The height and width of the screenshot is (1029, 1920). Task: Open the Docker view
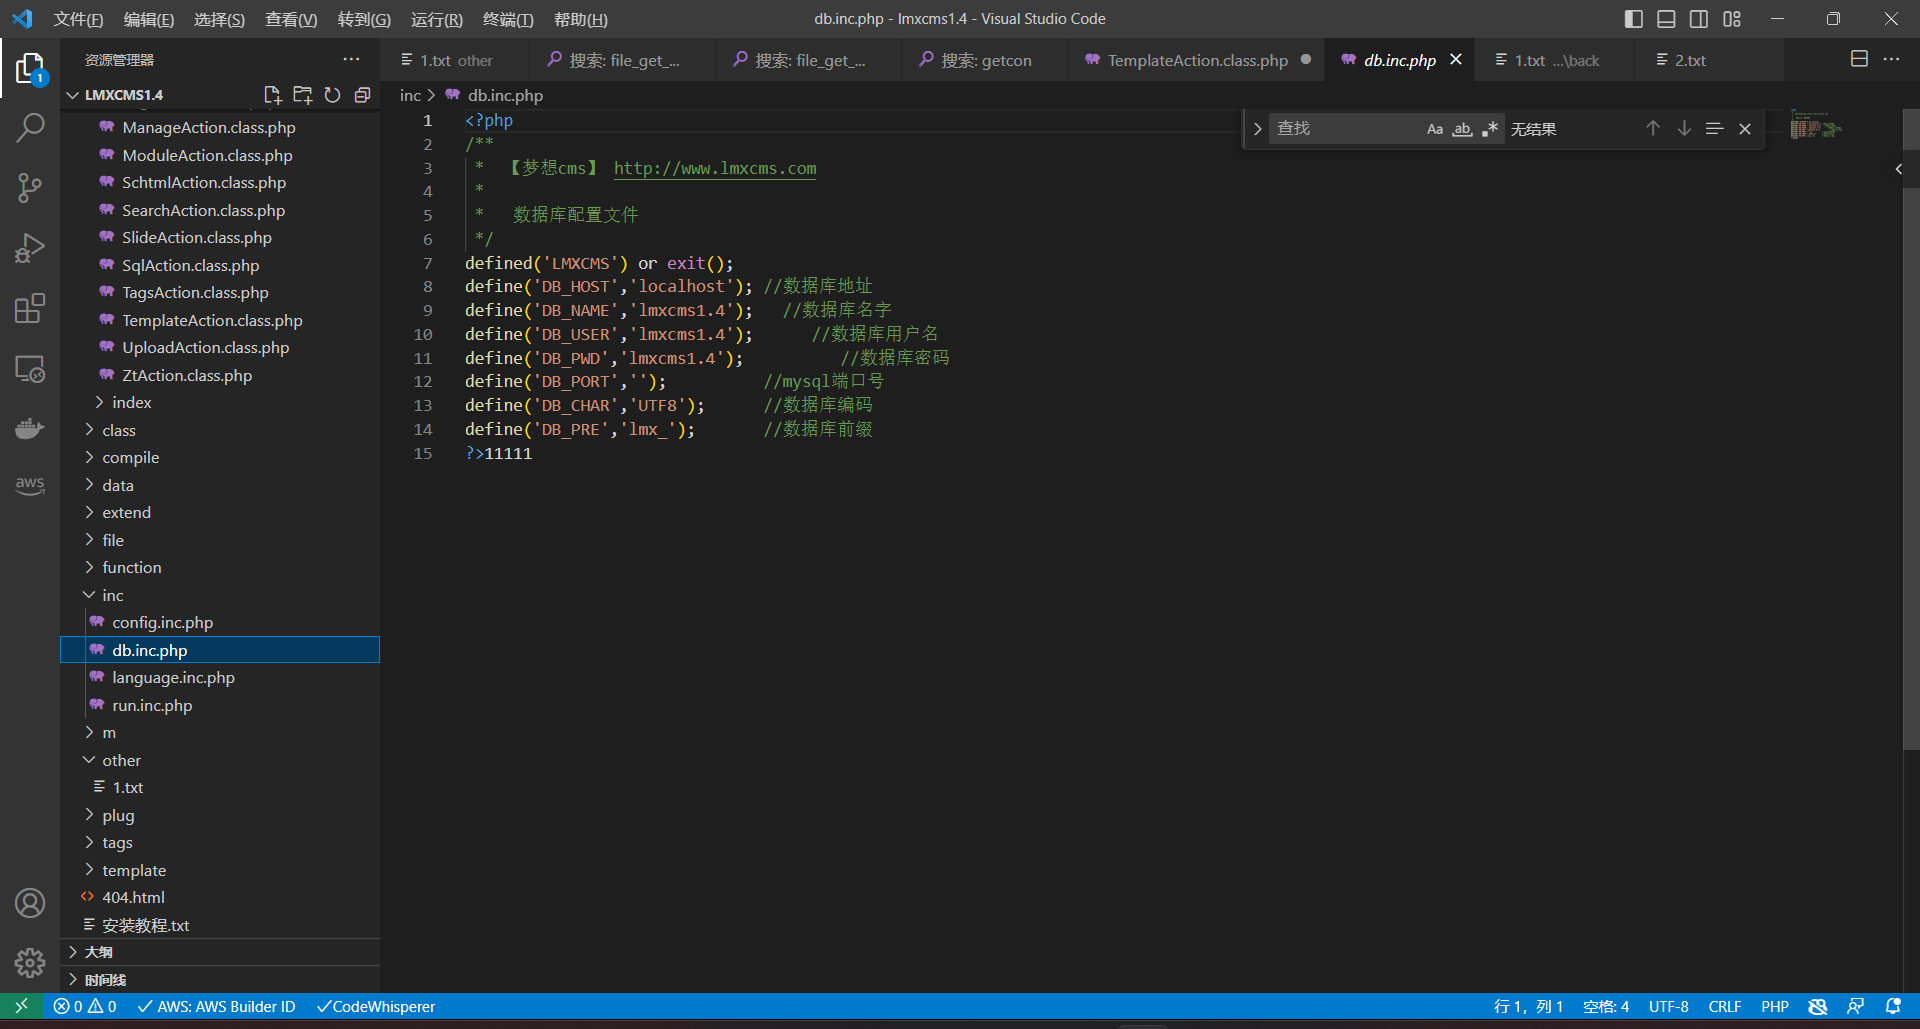coord(30,428)
